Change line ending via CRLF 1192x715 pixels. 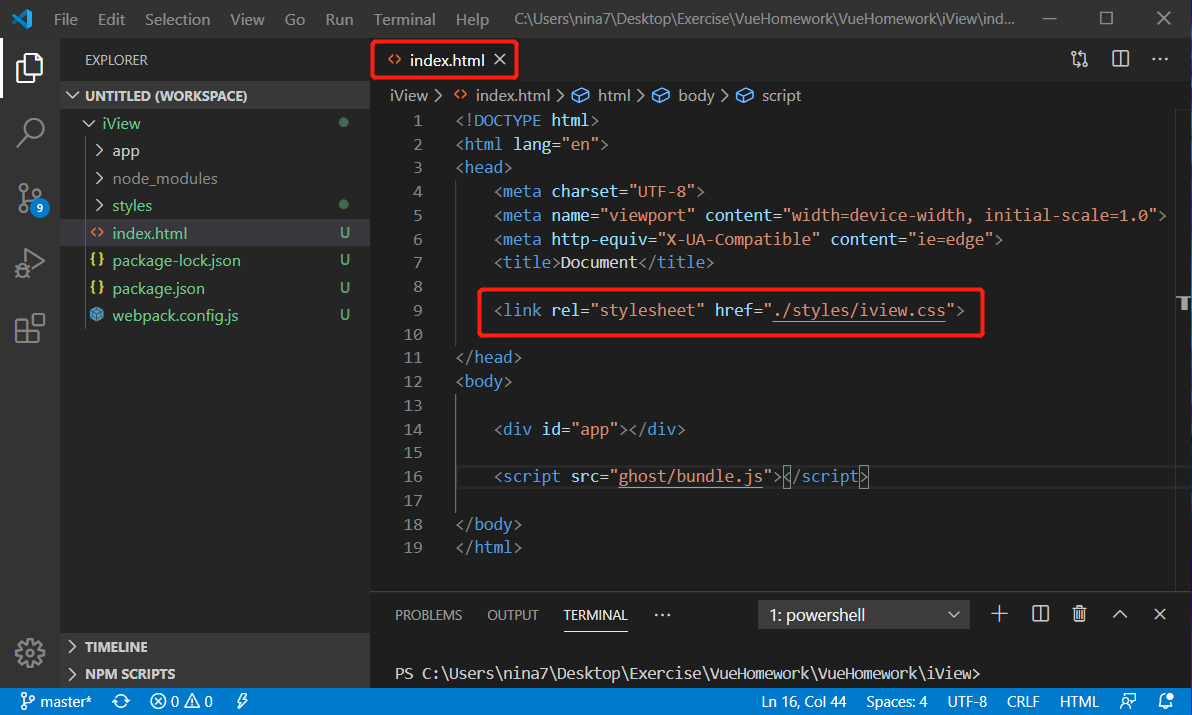pyautogui.click(x=1022, y=701)
